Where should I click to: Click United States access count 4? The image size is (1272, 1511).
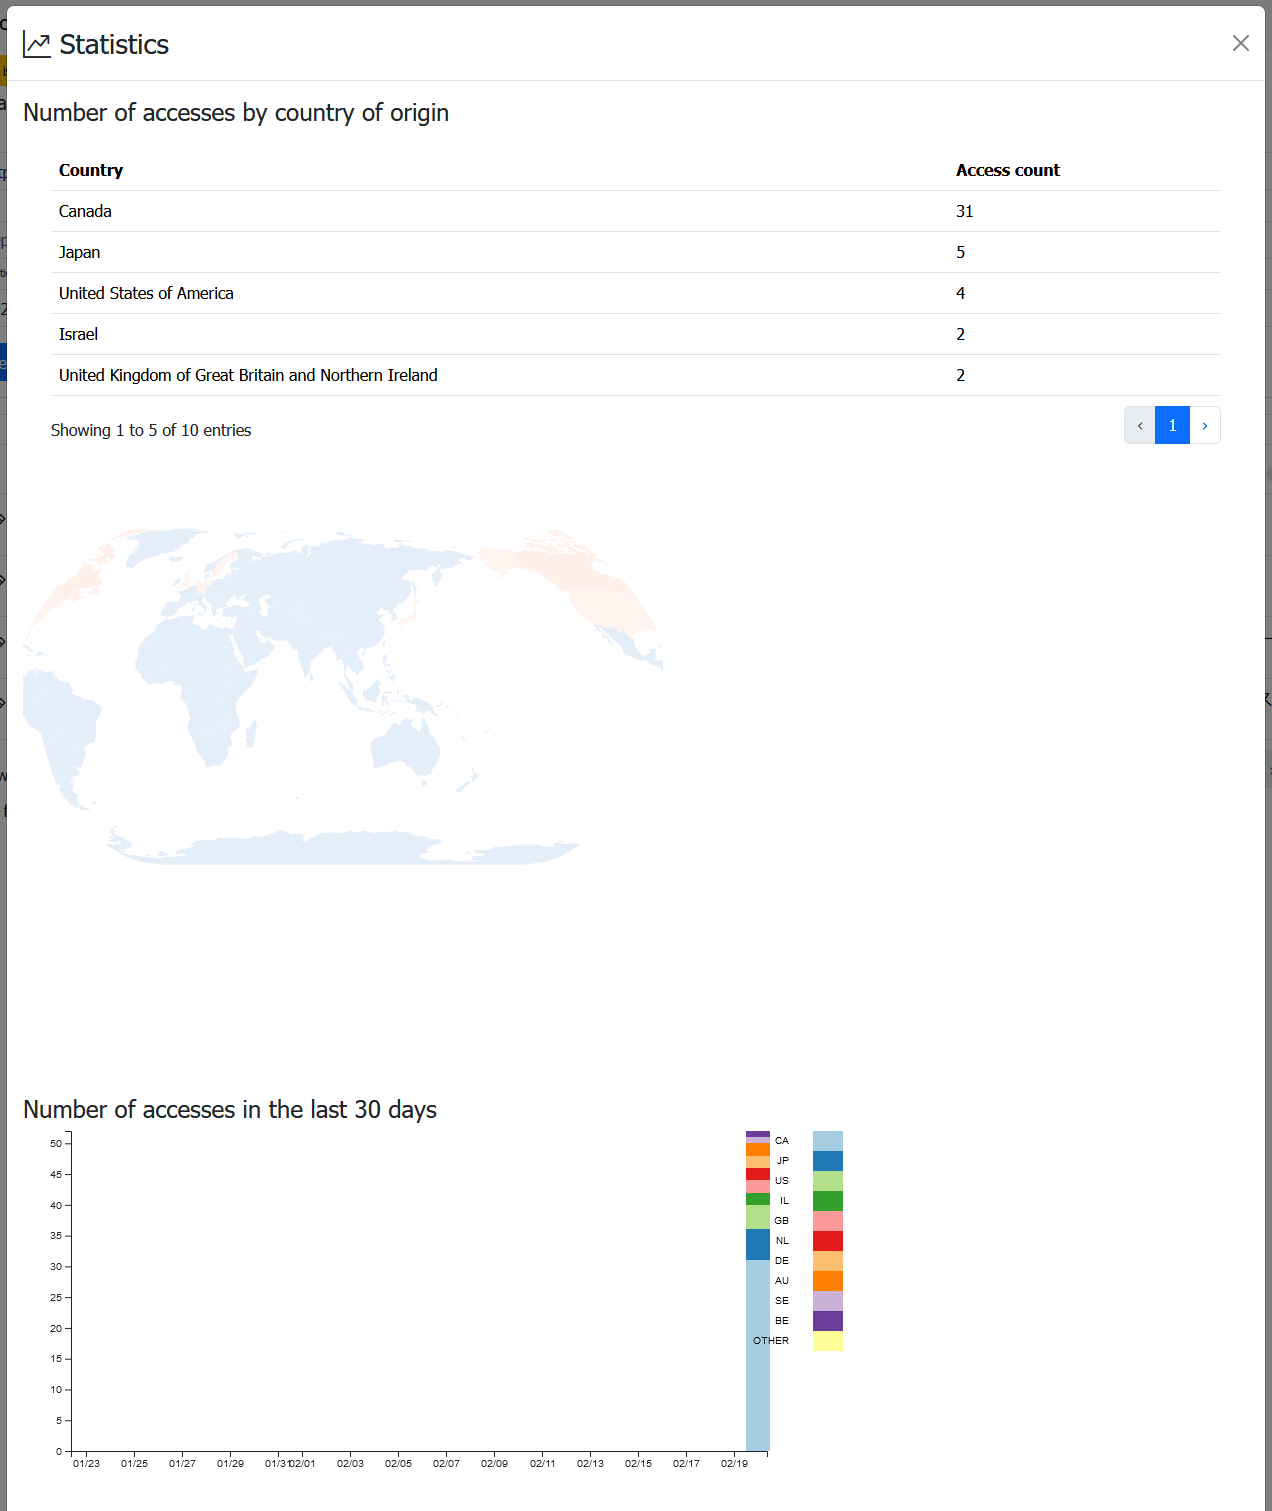point(961,293)
